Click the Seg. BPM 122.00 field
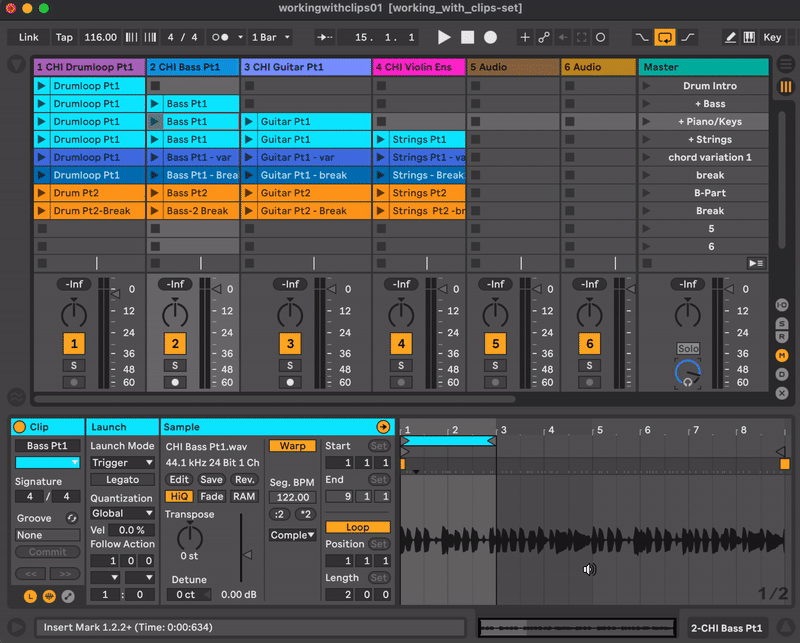This screenshot has width=800, height=643. (292, 497)
